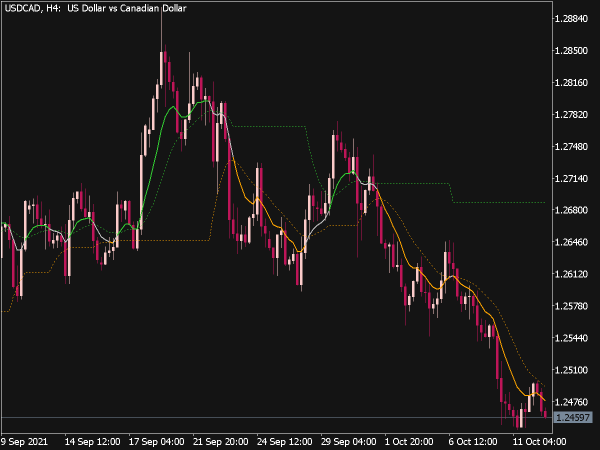
Task: Click the 1.26120 price scale label
Action: click(571, 274)
